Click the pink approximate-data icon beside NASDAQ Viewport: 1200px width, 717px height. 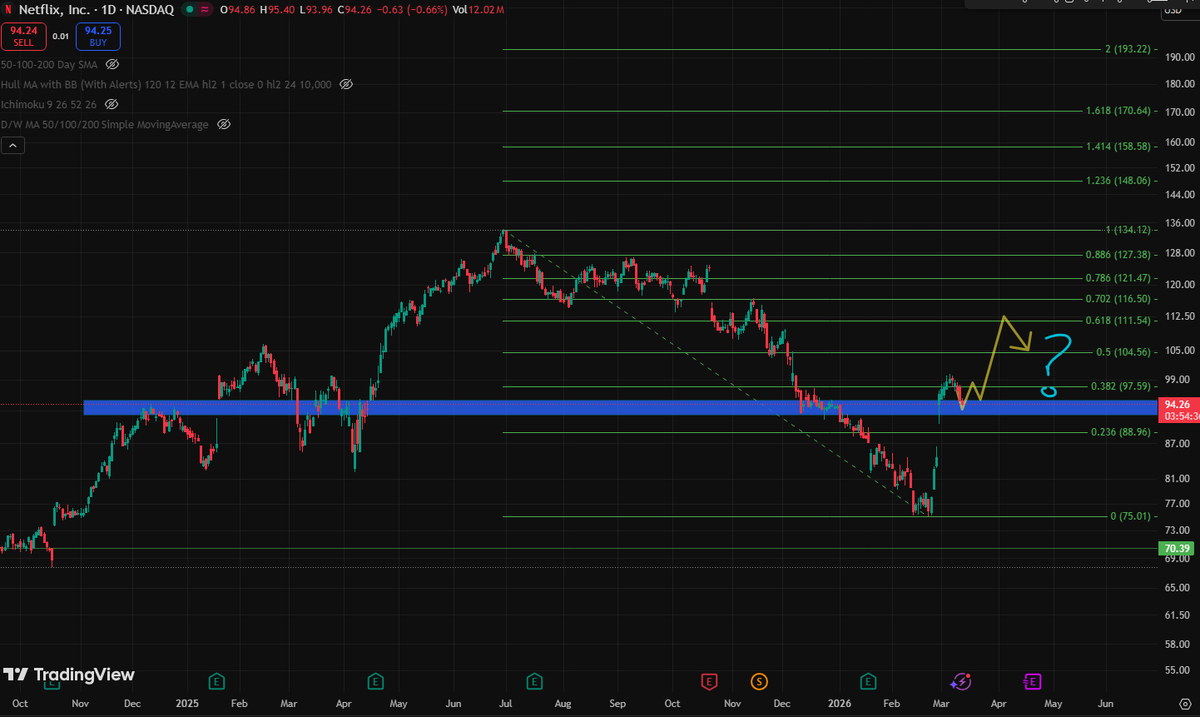205,8
